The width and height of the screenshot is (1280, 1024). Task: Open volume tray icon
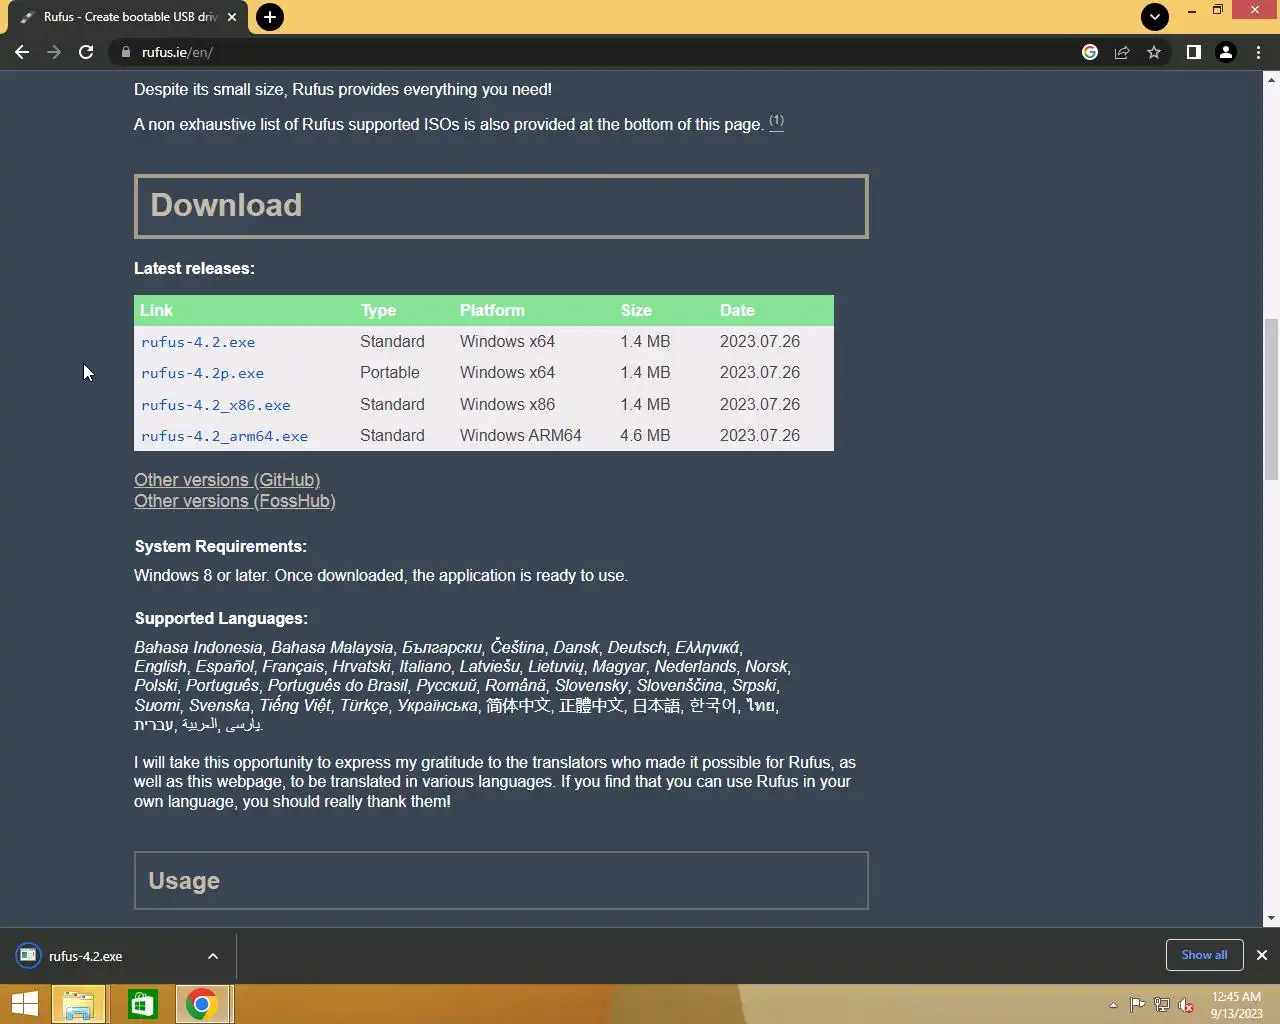(1186, 1005)
